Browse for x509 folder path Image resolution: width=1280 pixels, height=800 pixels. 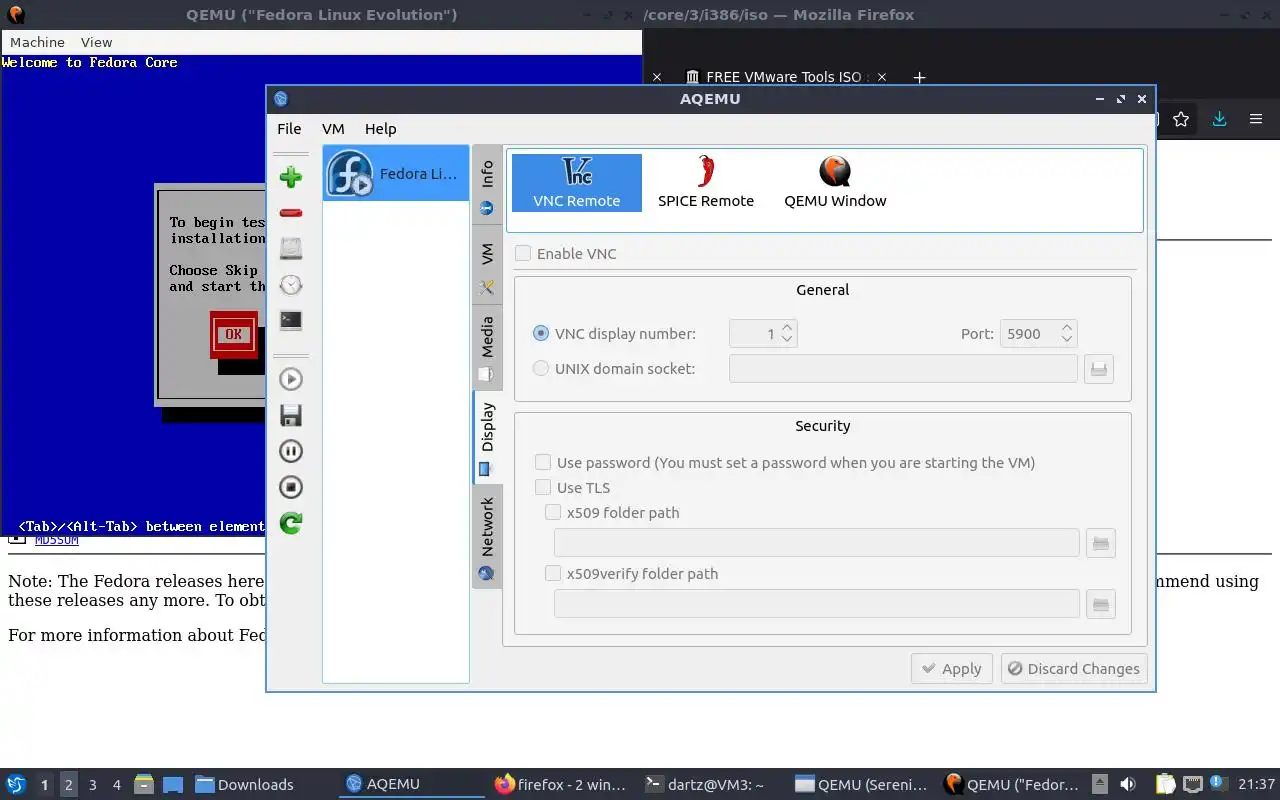(1101, 544)
